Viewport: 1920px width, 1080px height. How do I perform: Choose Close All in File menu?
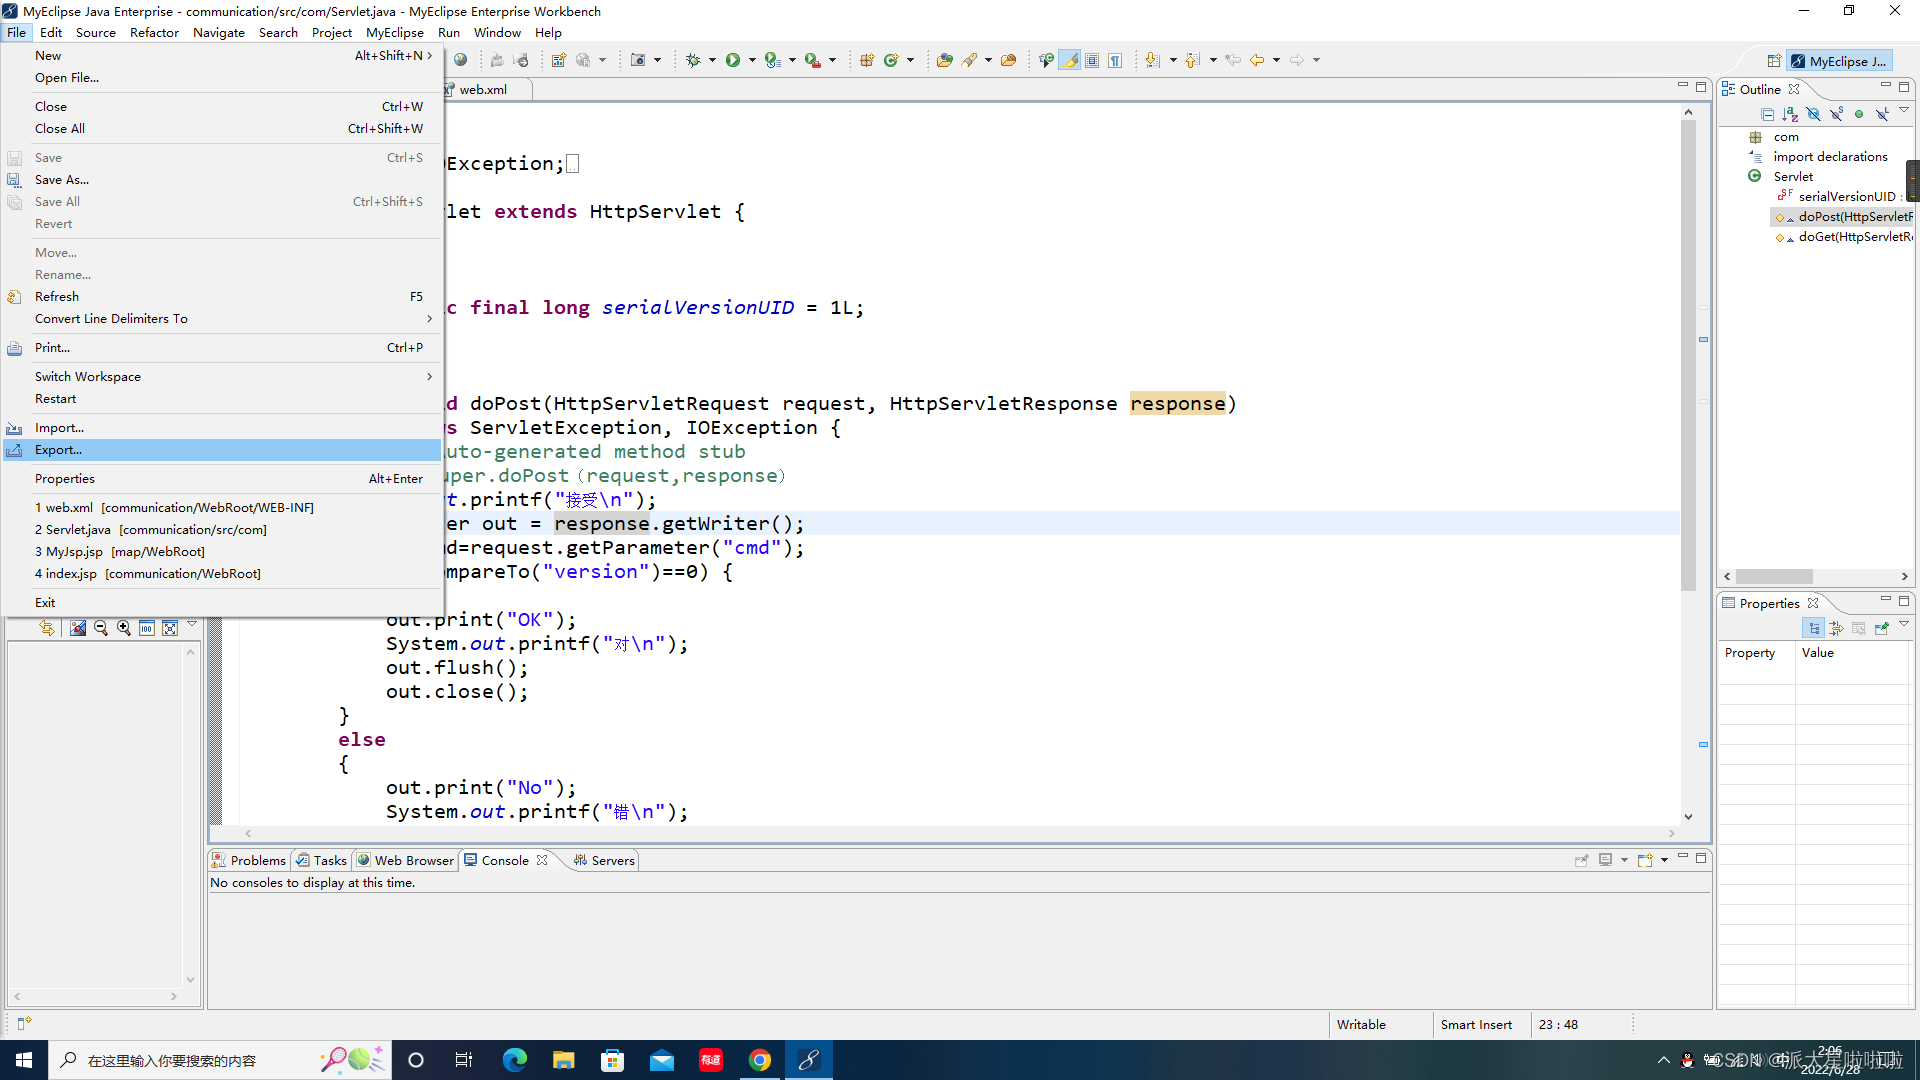222,129
